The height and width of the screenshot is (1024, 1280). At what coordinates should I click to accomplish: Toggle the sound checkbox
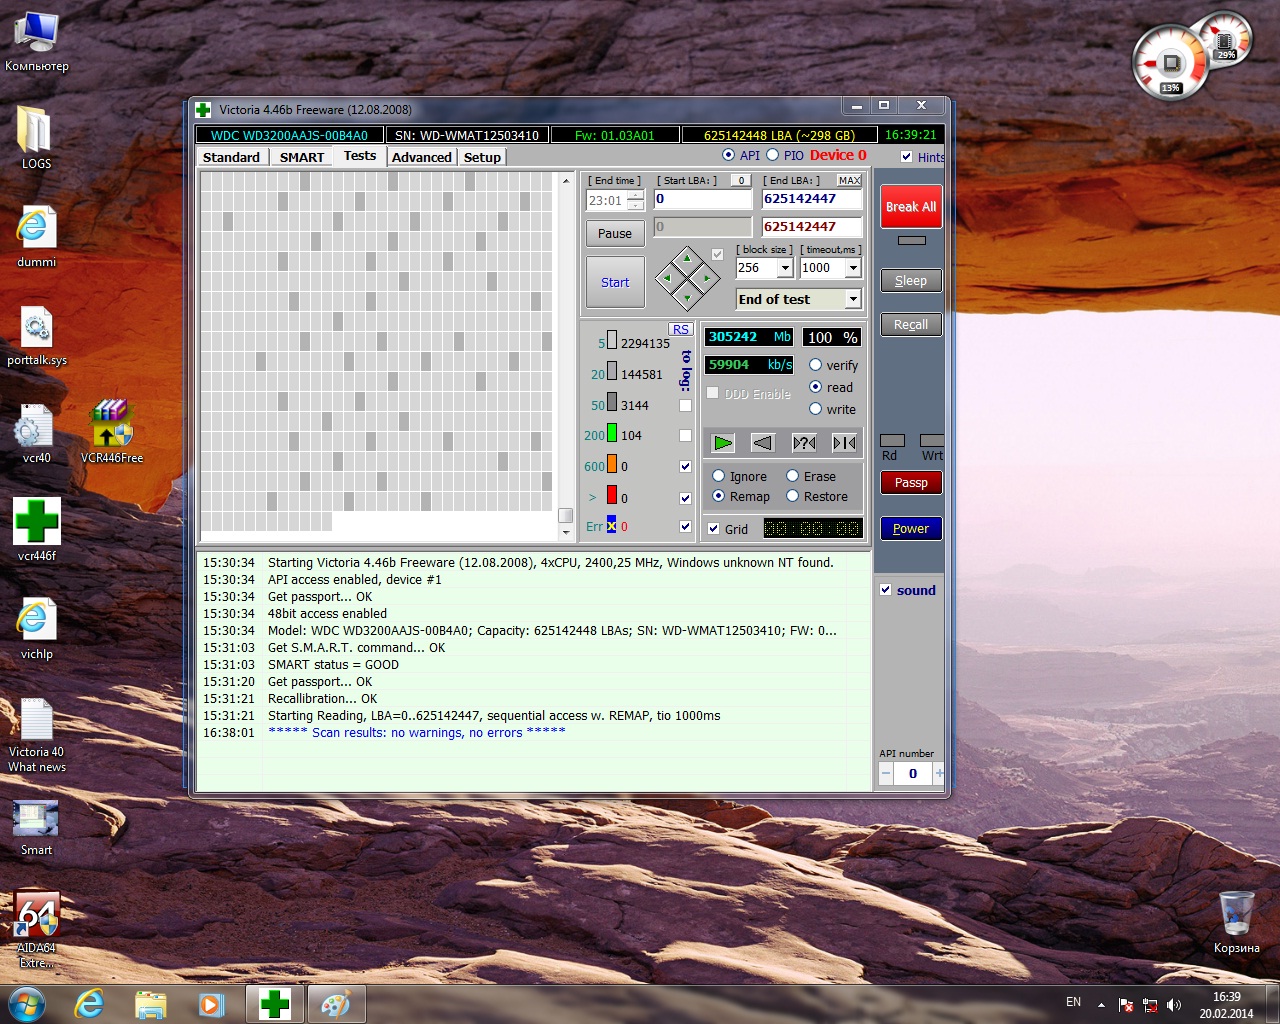(x=886, y=590)
